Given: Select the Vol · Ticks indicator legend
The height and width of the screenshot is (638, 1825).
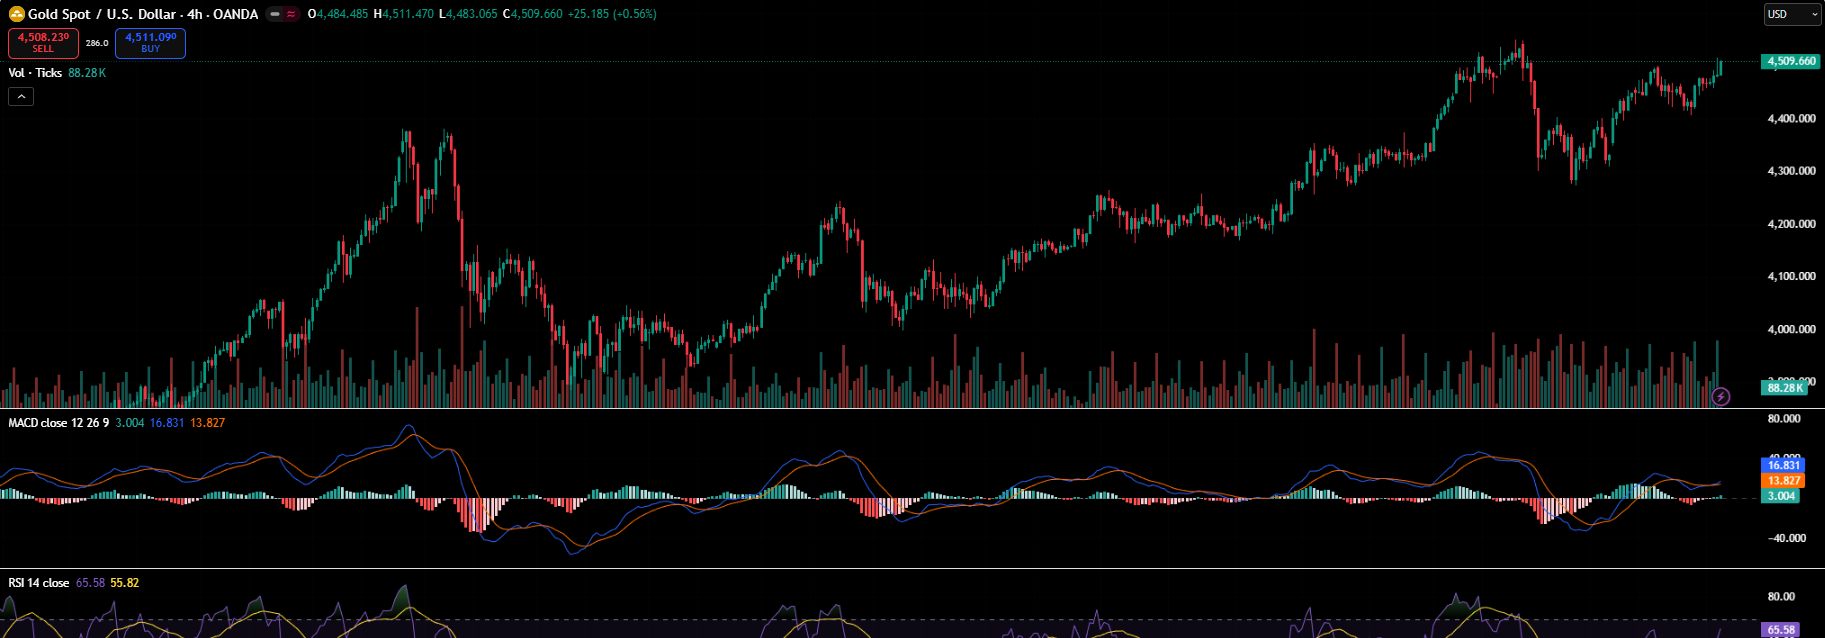Looking at the screenshot, I should 35,73.
